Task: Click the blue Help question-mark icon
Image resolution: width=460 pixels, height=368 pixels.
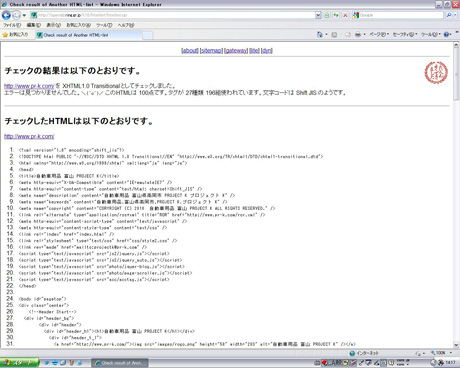Action: [446, 34]
